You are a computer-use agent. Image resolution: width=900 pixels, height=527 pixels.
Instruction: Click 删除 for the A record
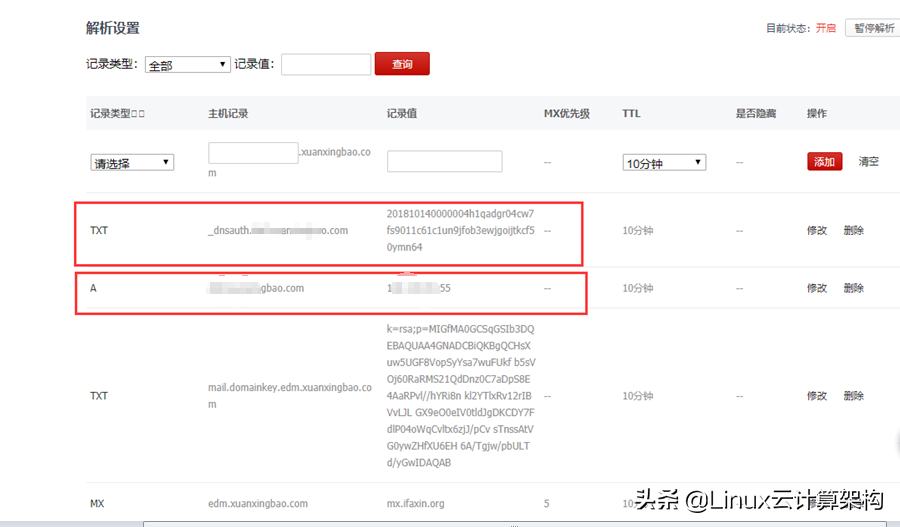854,288
